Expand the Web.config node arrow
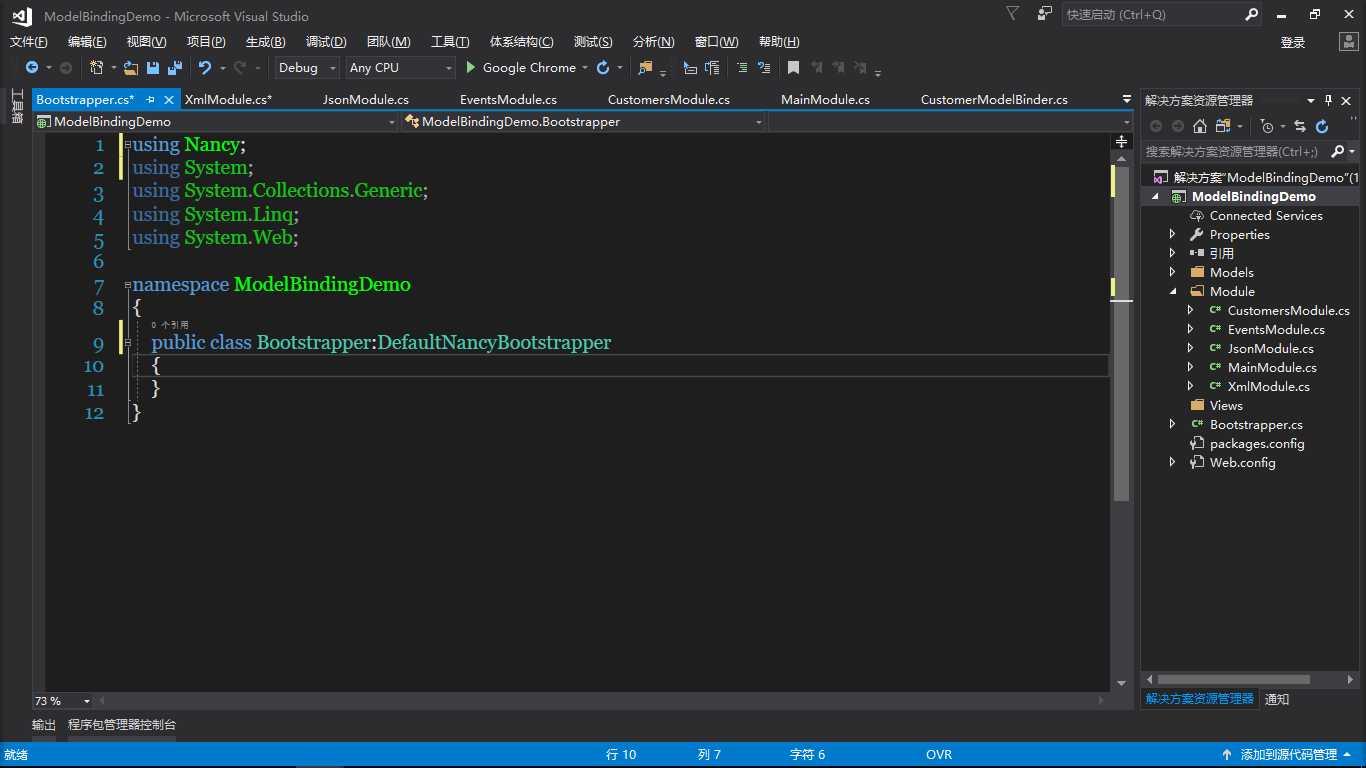Screen dimensions: 1366x768 pyautogui.click(x=1173, y=463)
